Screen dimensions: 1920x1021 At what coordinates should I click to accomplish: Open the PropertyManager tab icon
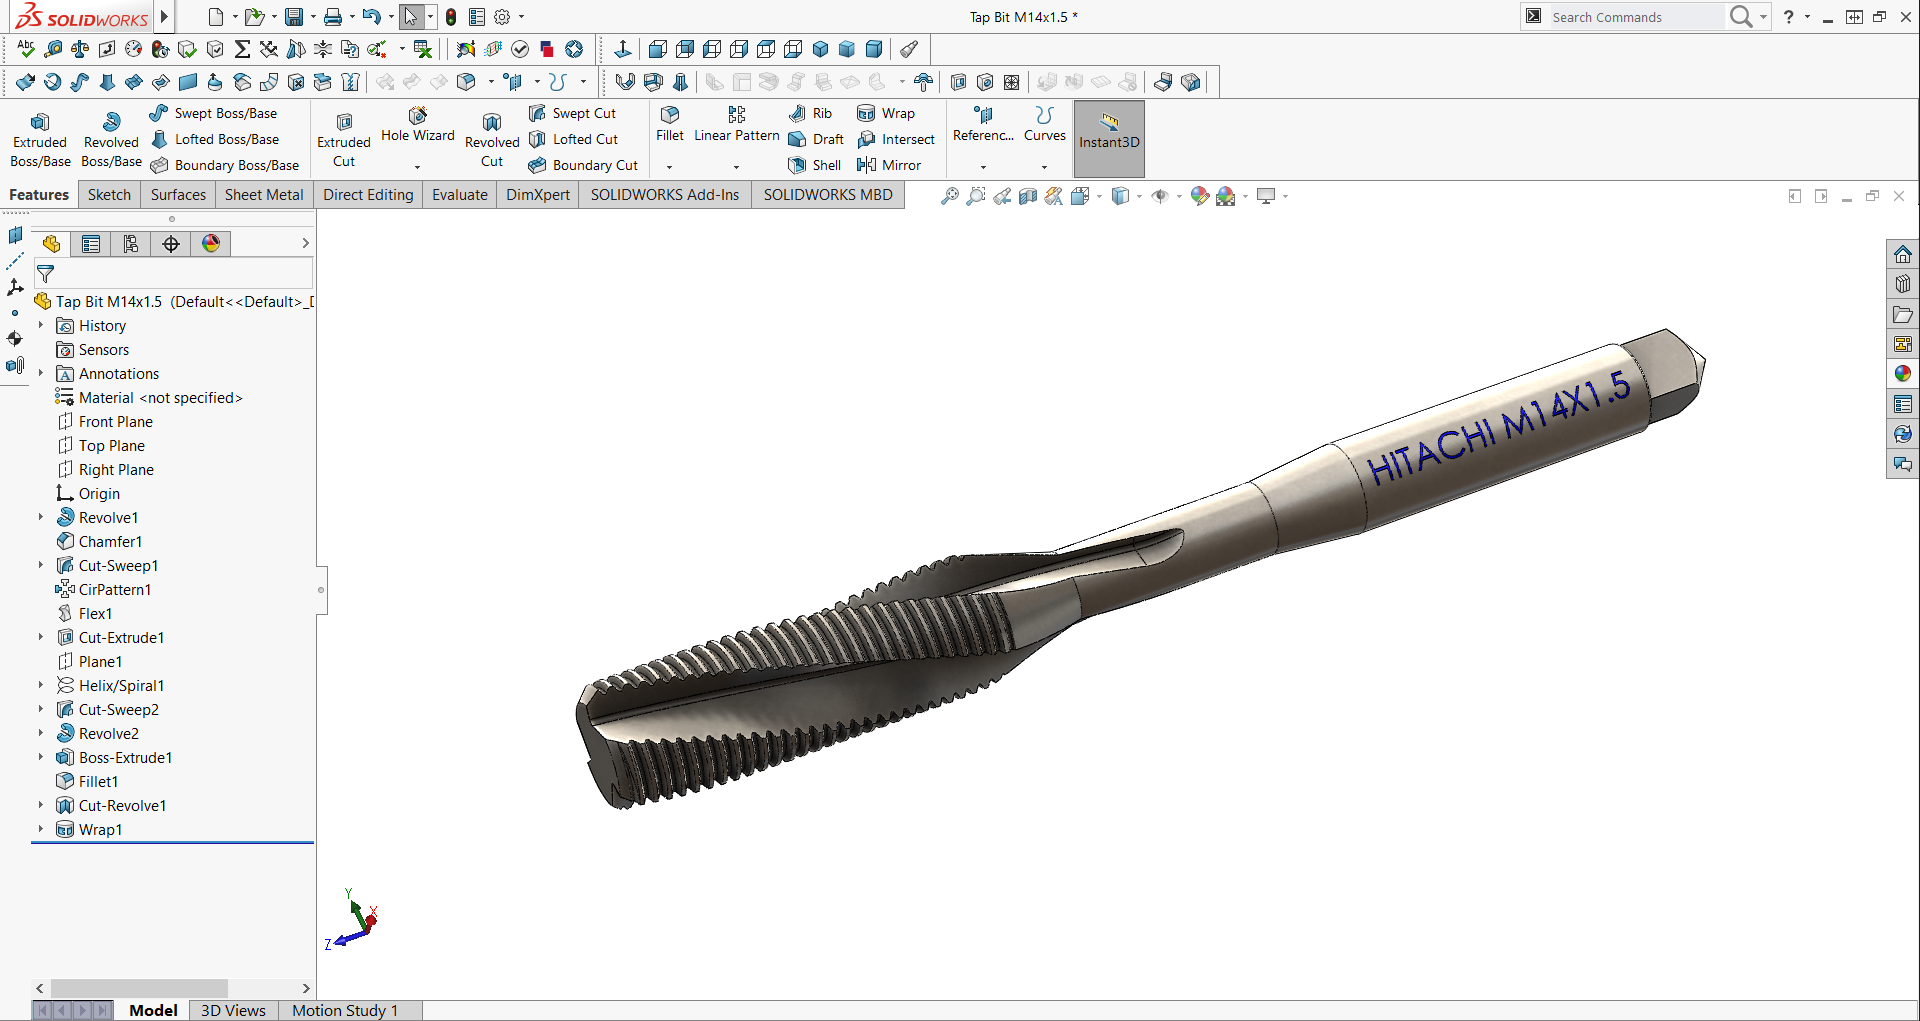(x=91, y=244)
